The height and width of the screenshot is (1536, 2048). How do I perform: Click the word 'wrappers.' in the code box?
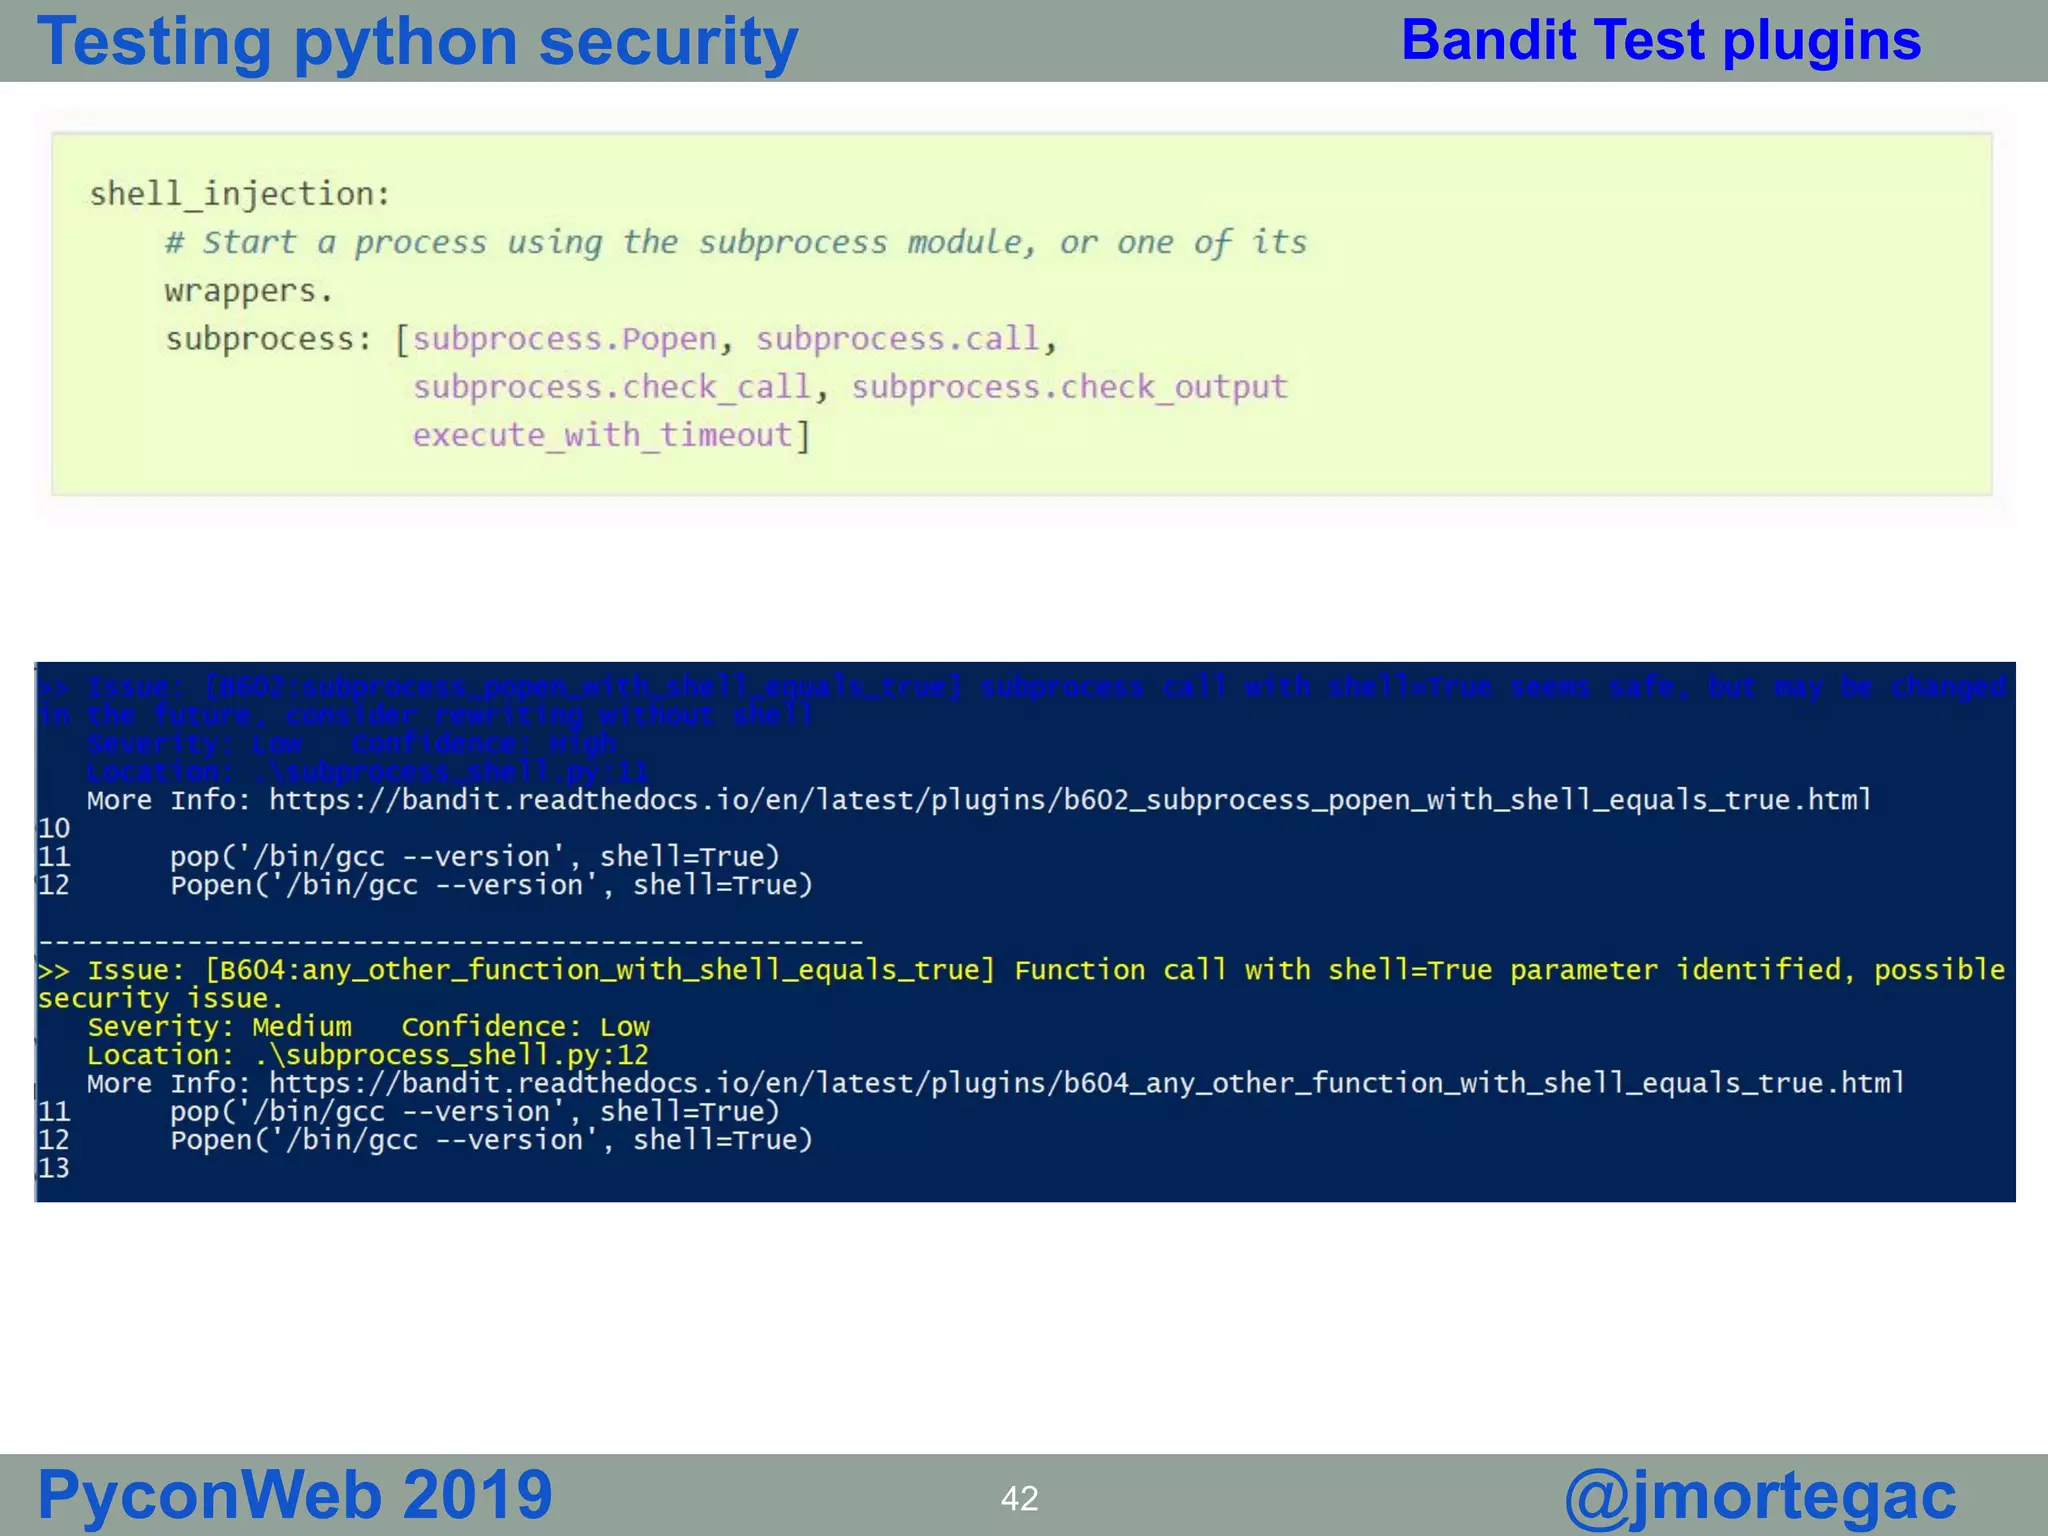[249, 291]
